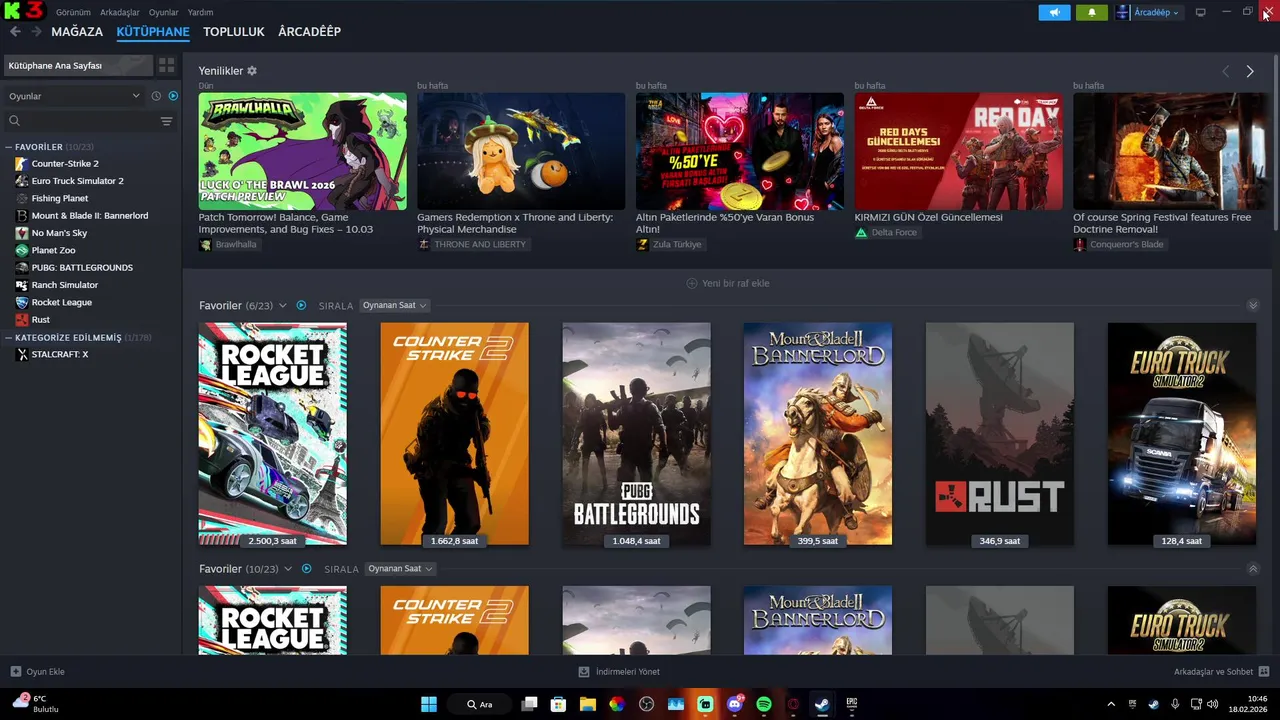Screen dimensions: 1280x720
Task: Open Oyunan Saat sort dropdown on Favoriler (10/23)
Action: (400, 569)
